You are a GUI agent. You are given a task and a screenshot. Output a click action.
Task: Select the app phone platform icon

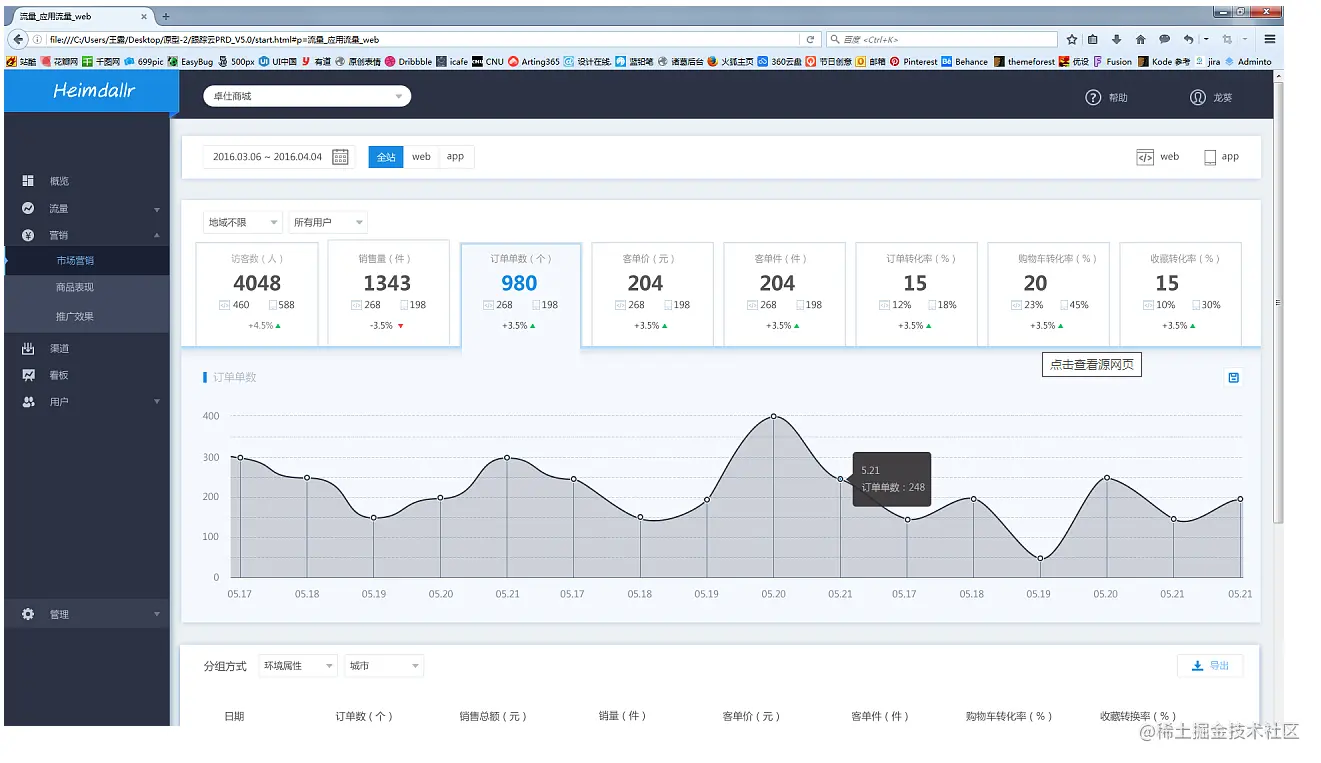pyautogui.click(x=1210, y=157)
